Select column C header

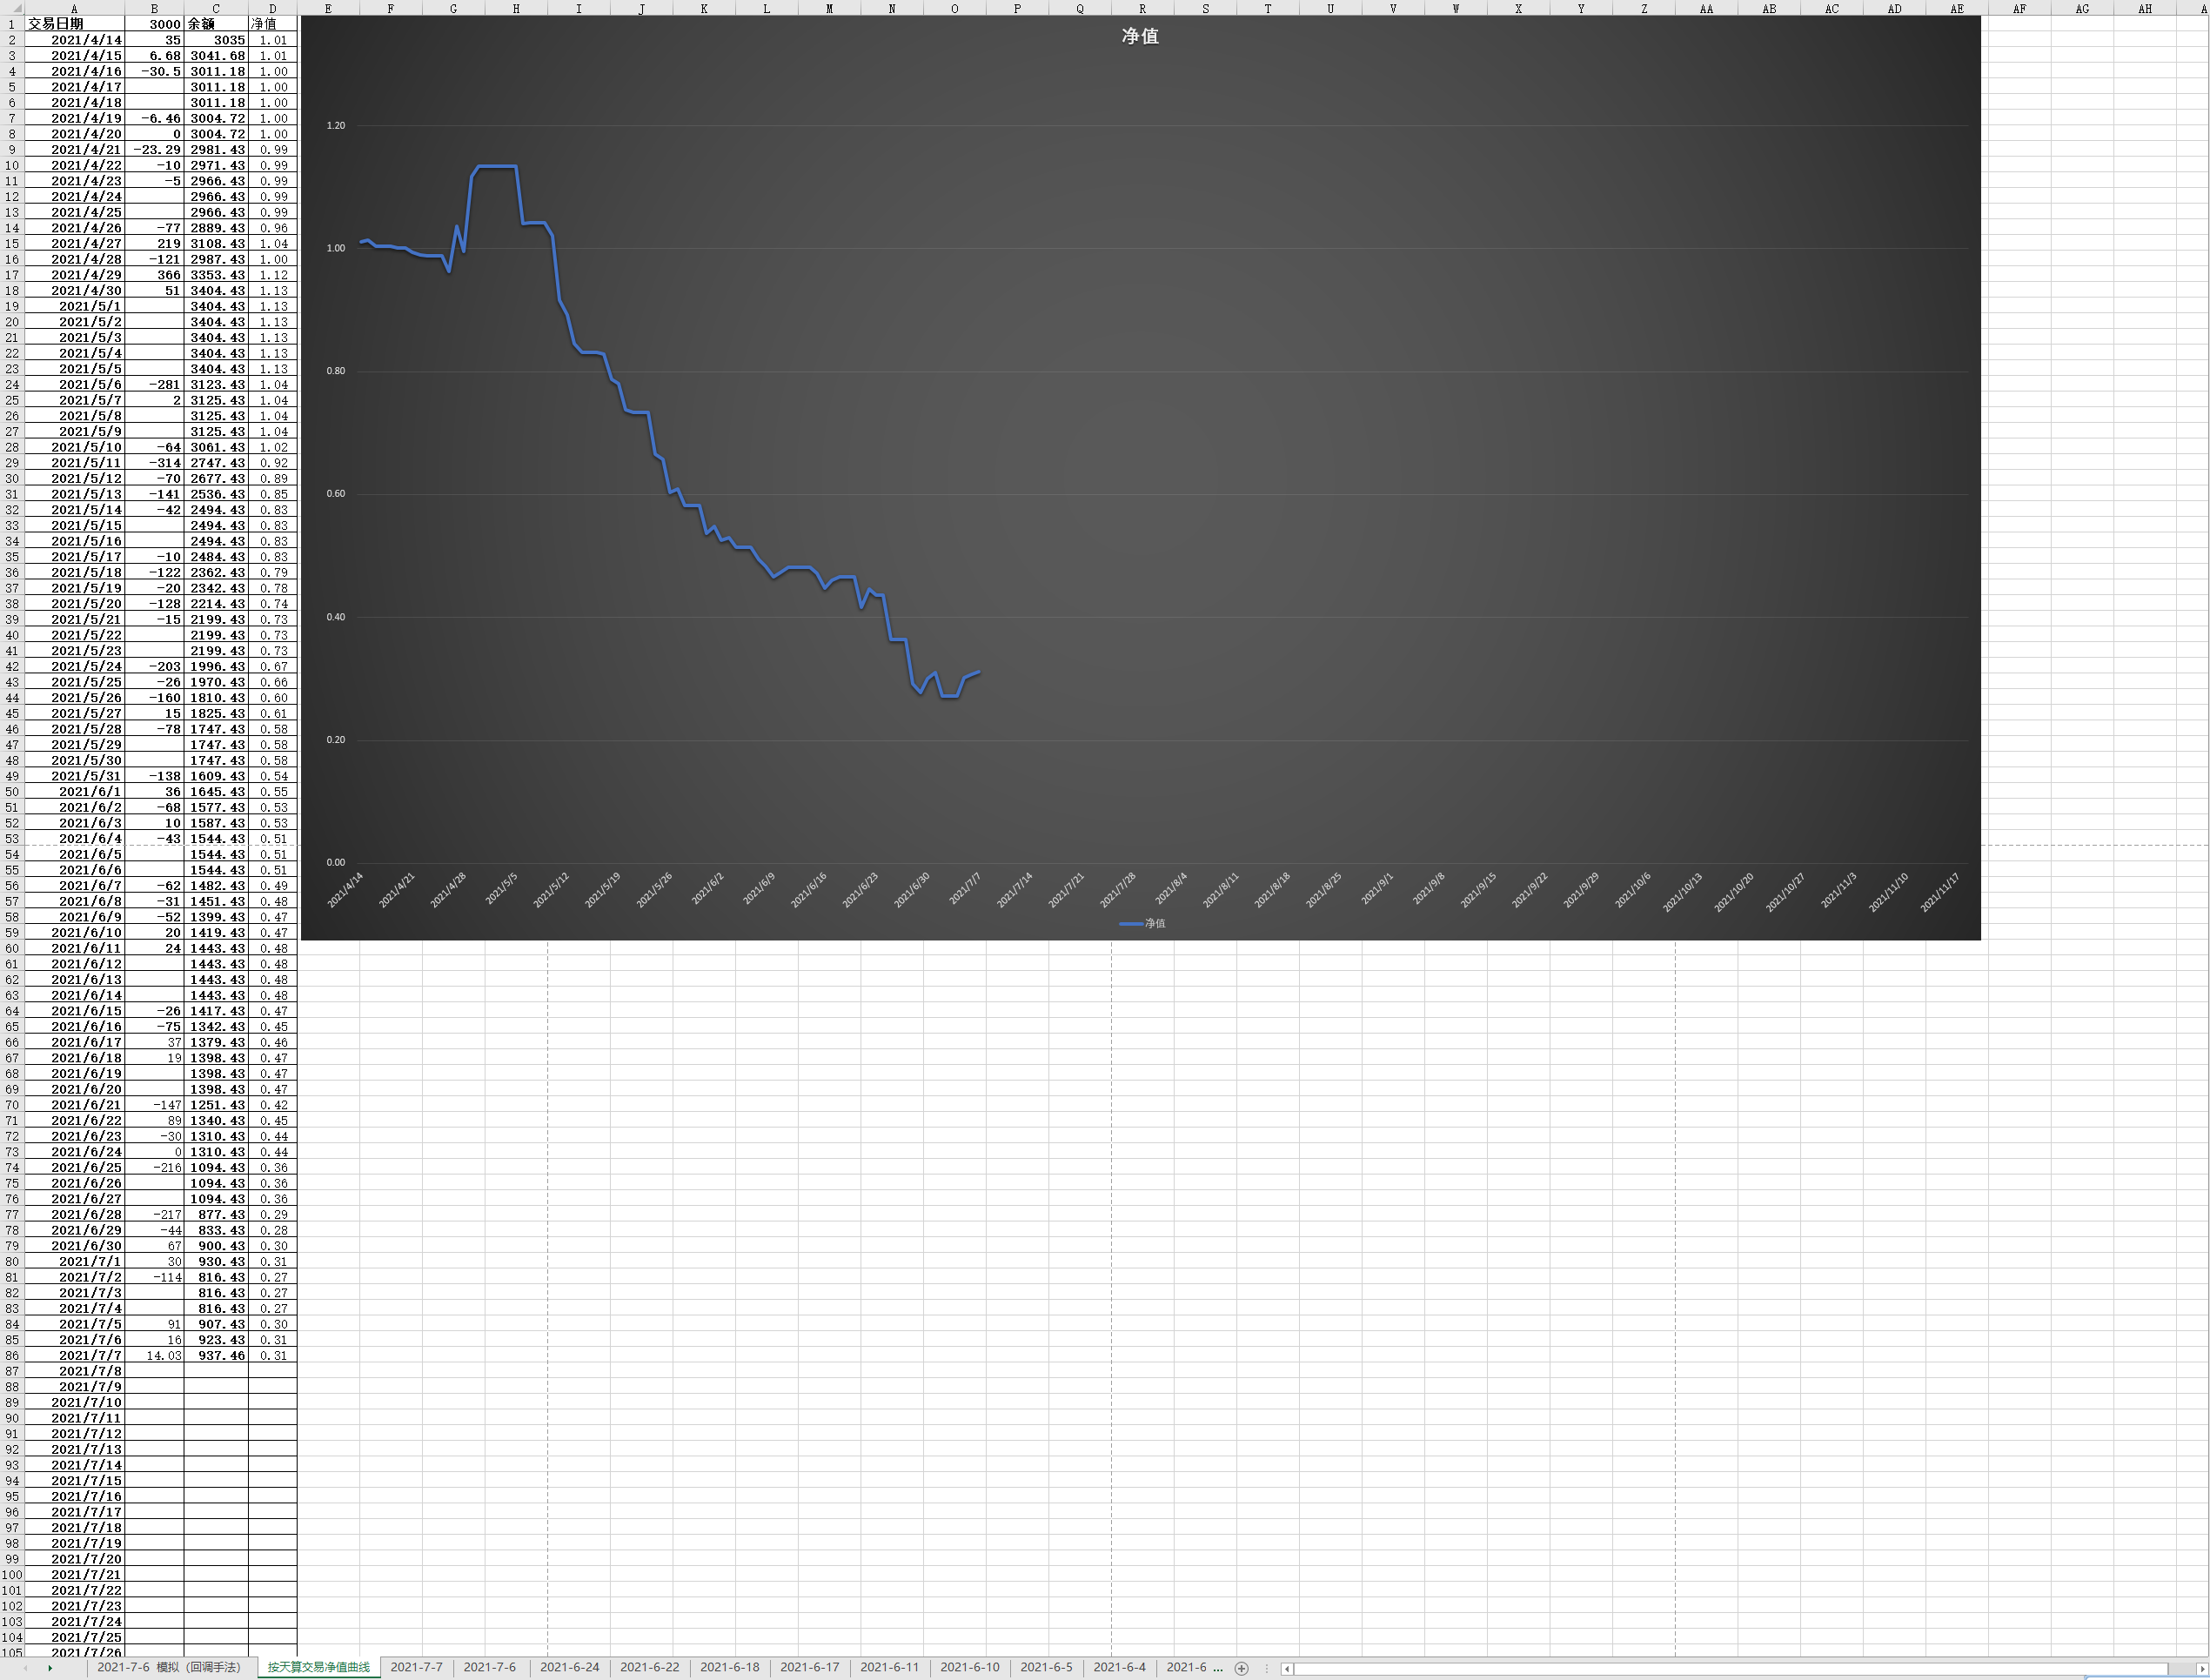(x=216, y=8)
